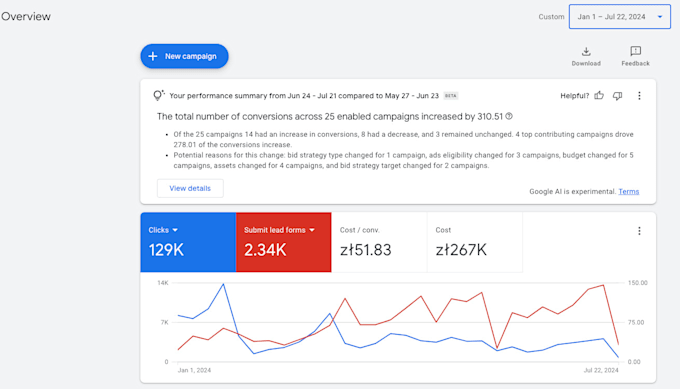This screenshot has height=389, width=680.
Task: Click the thumbs down icon
Action: click(618, 96)
